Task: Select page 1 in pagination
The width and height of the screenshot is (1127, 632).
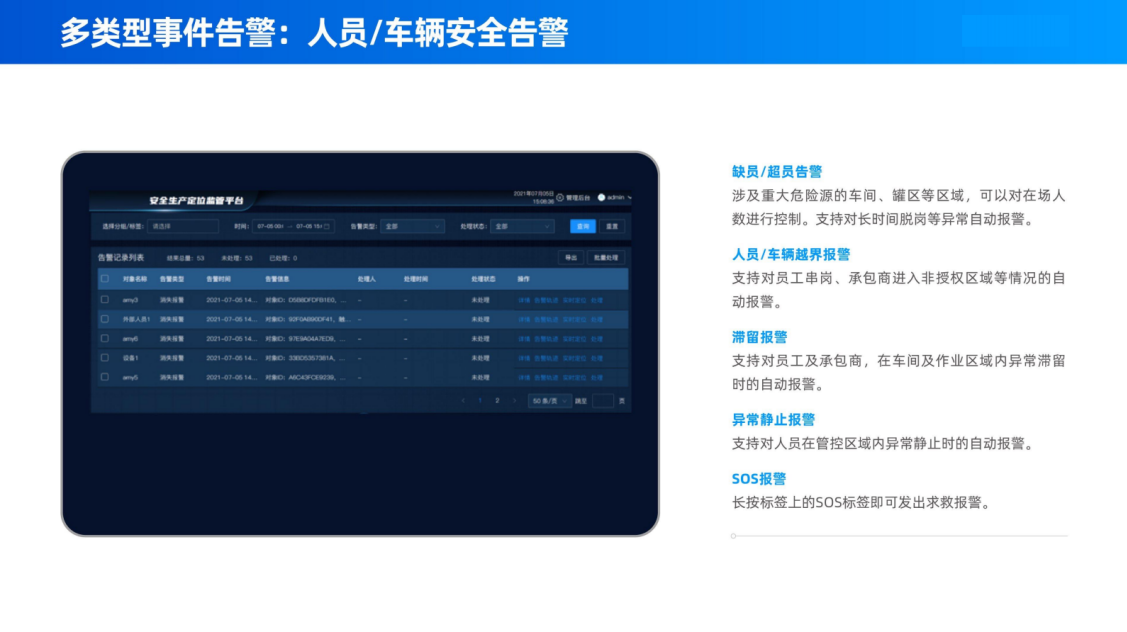Action: click(x=480, y=401)
